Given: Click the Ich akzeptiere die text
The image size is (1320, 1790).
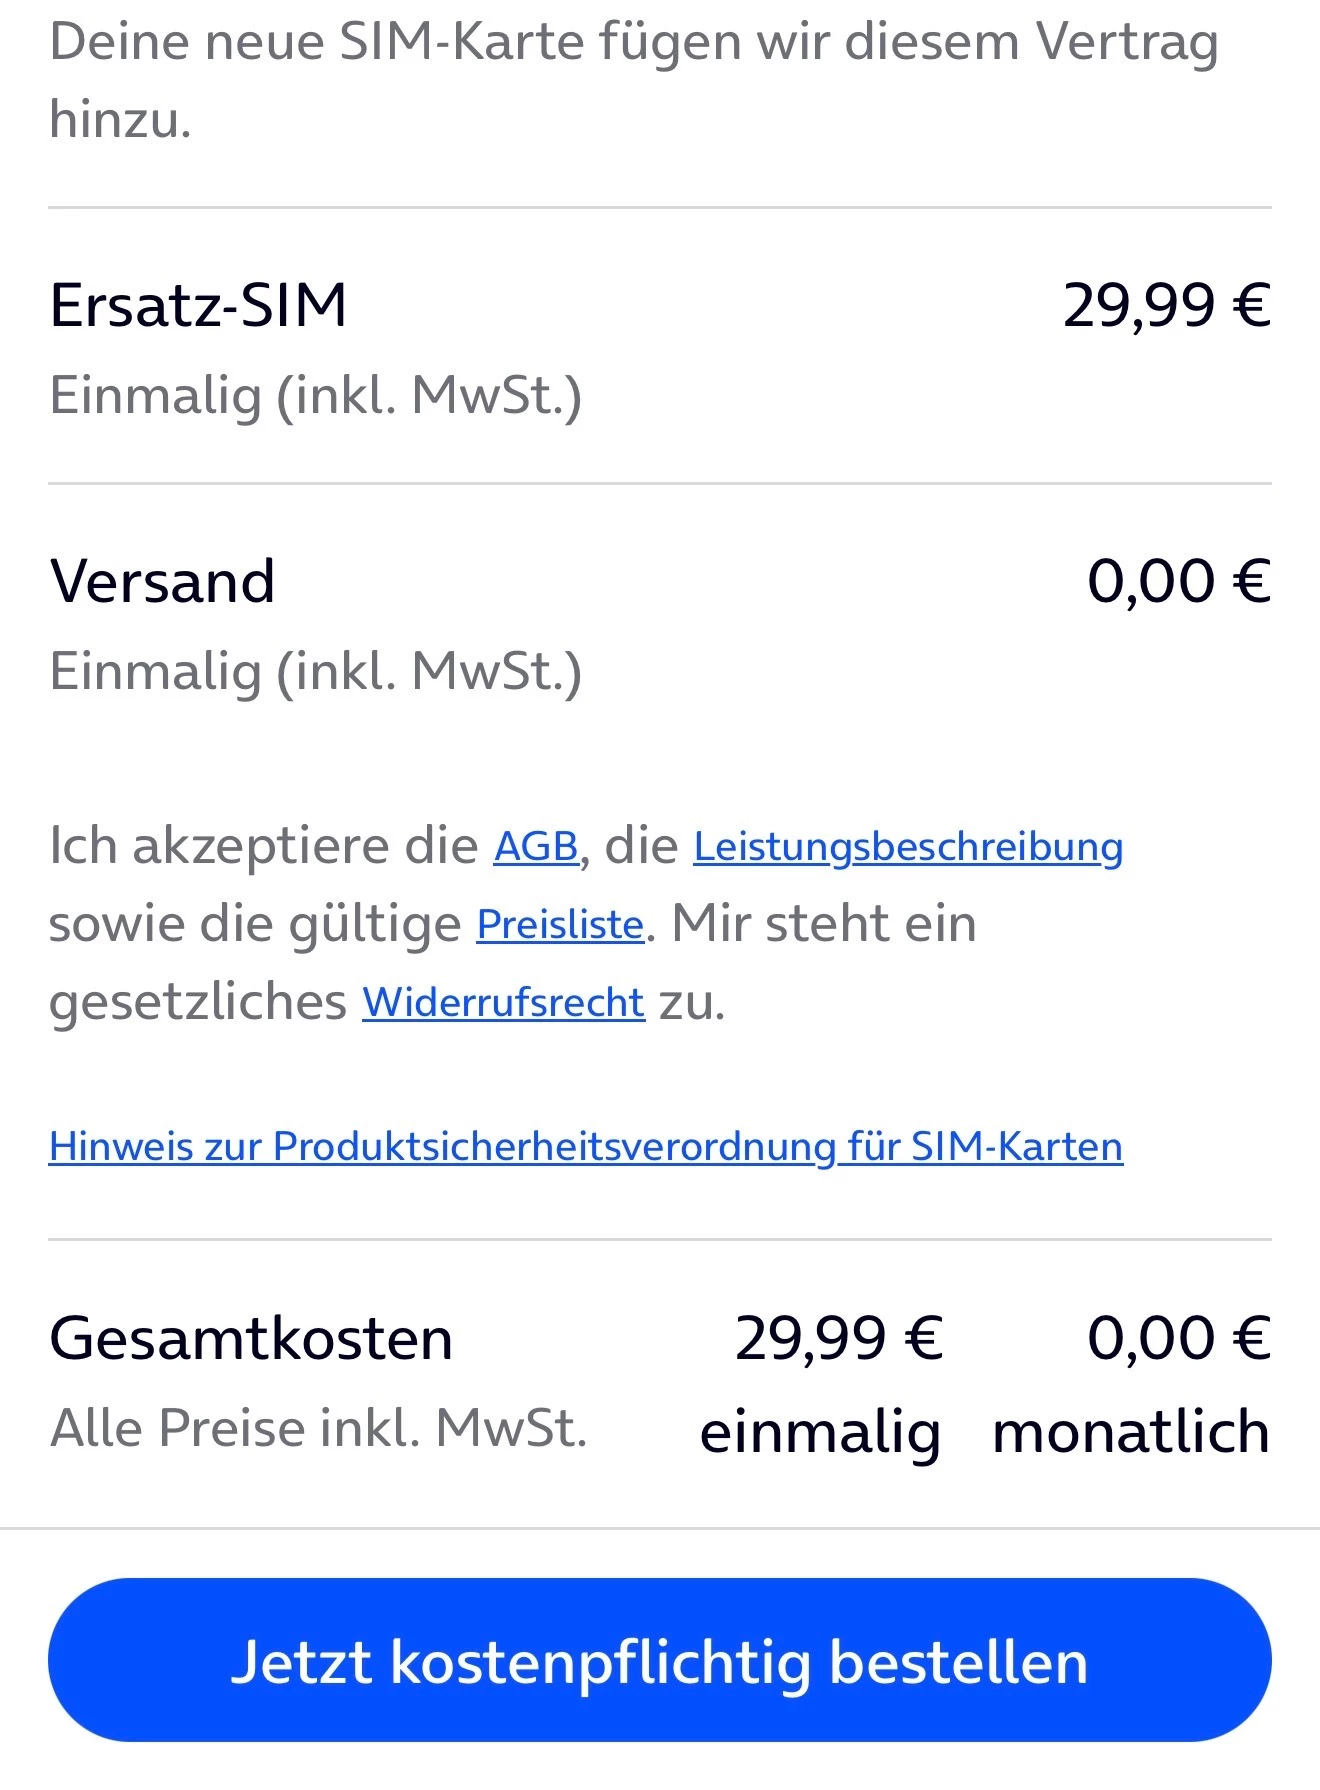Looking at the screenshot, I should (x=263, y=847).
